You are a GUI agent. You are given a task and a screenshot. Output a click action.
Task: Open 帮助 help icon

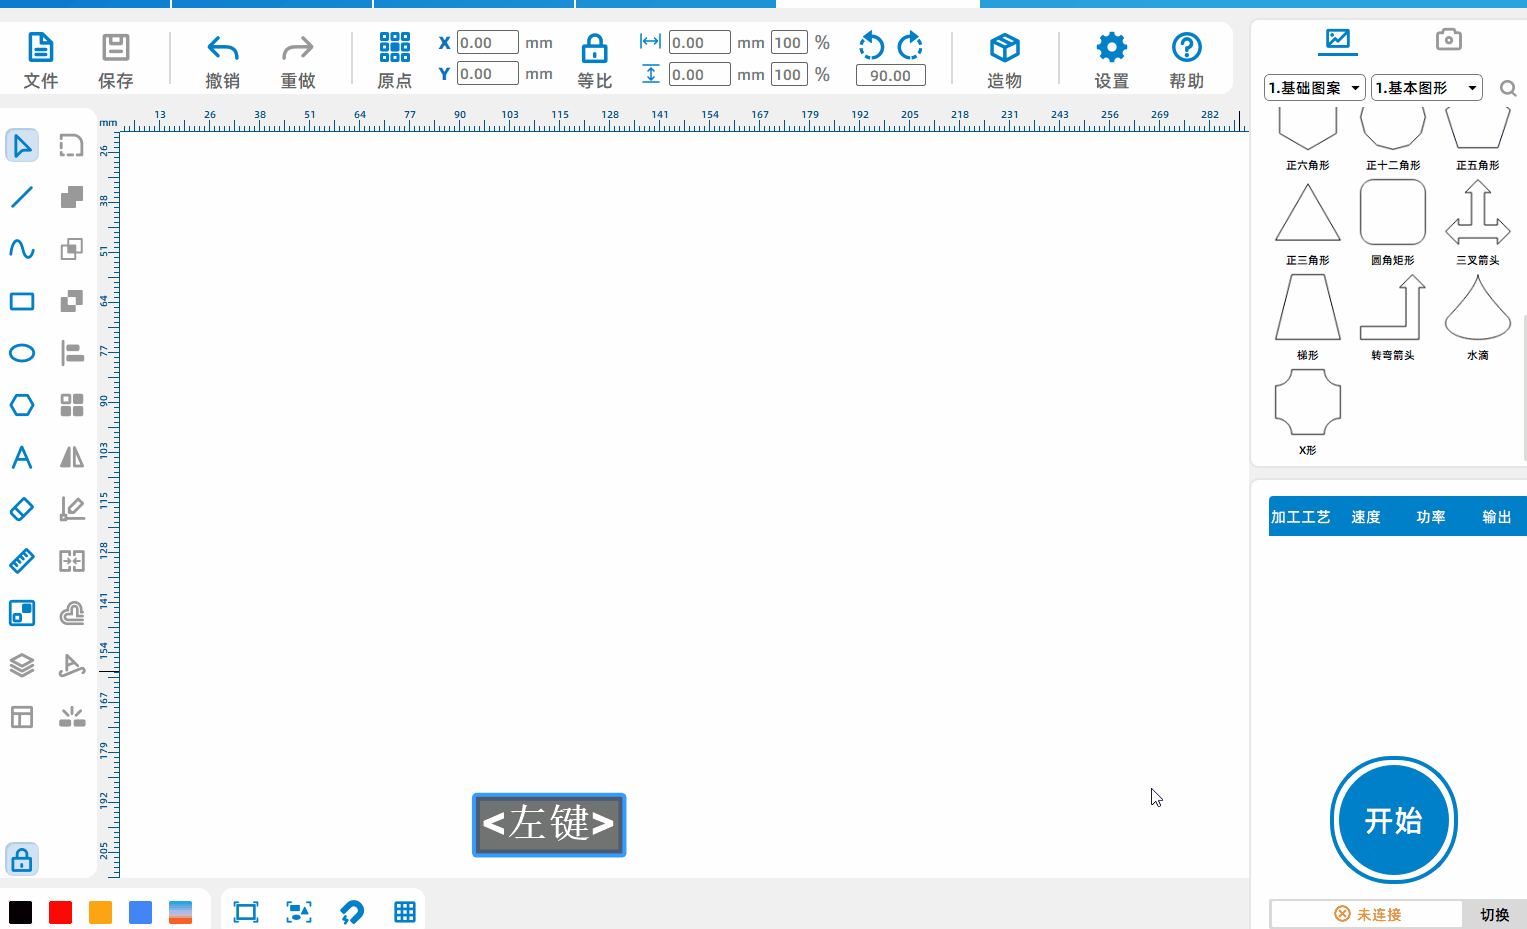(x=1186, y=47)
